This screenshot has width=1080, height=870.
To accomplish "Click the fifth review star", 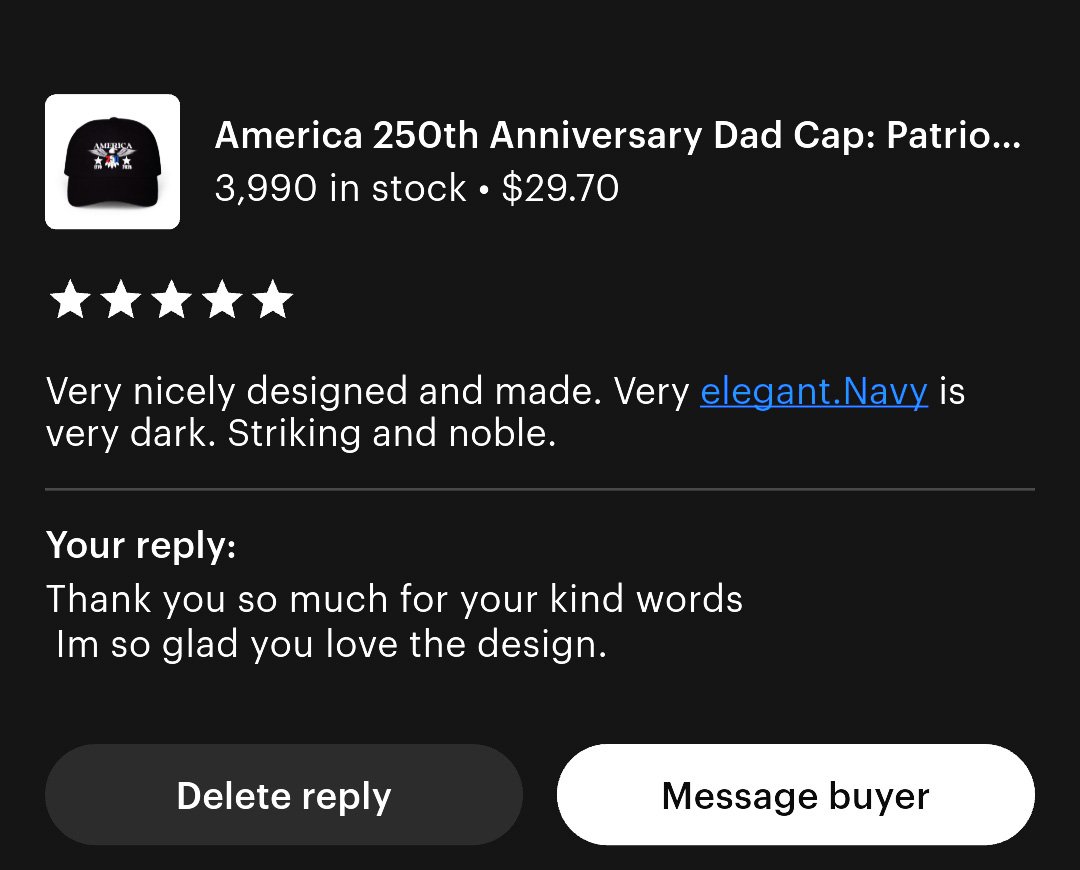I will [273, 300].
